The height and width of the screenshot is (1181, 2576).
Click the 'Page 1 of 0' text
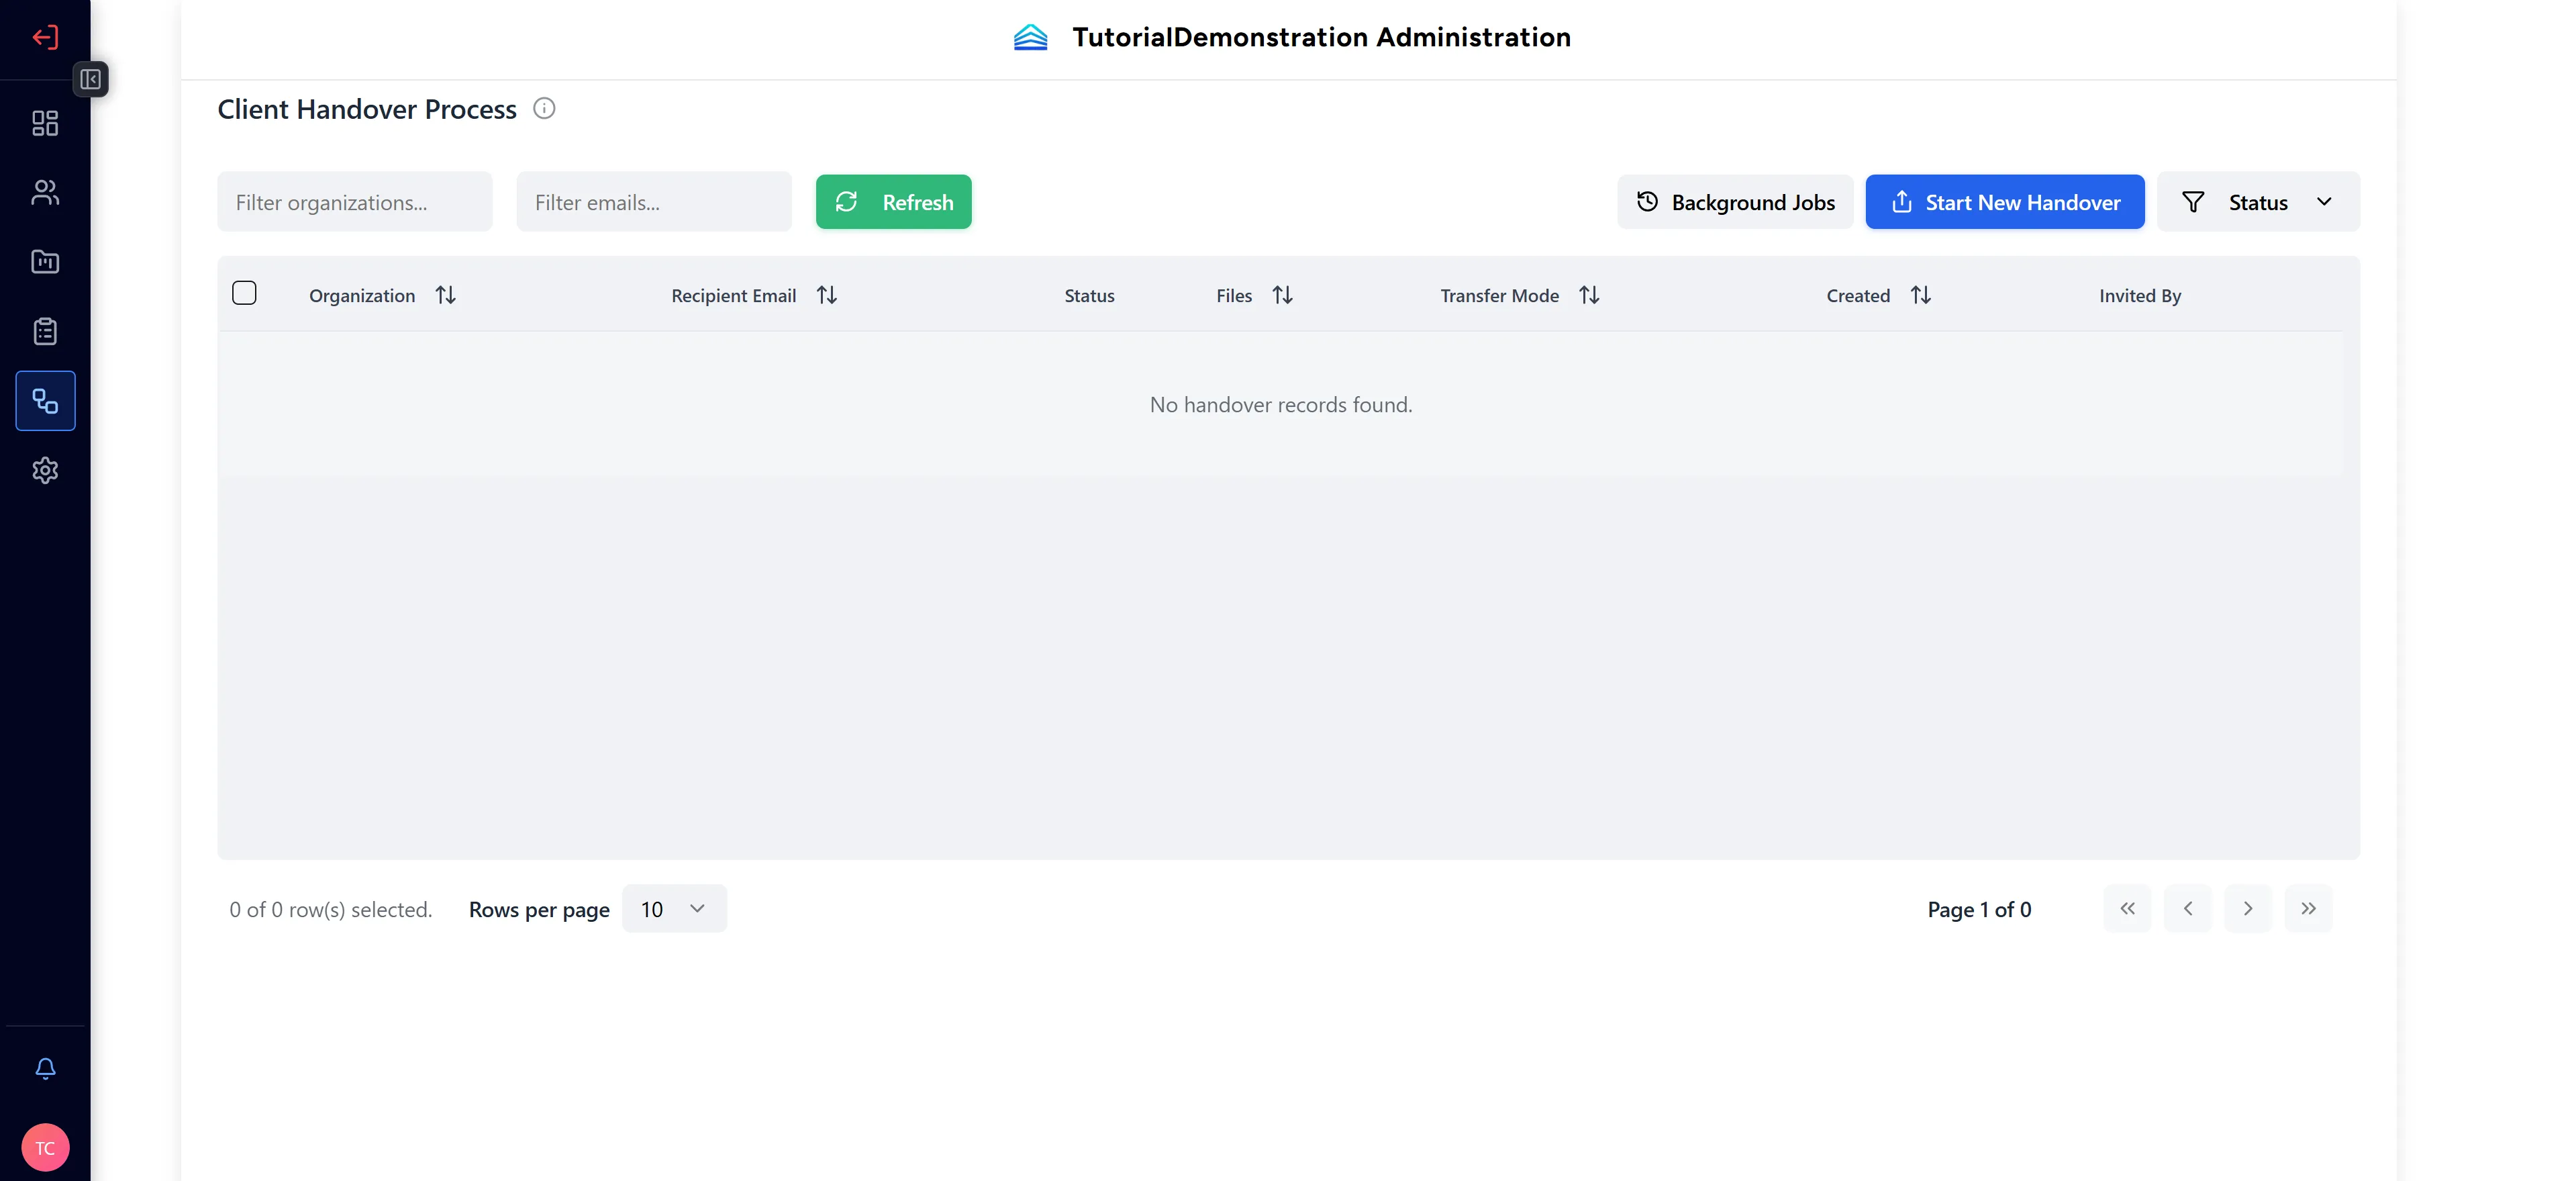[1979, 909]
